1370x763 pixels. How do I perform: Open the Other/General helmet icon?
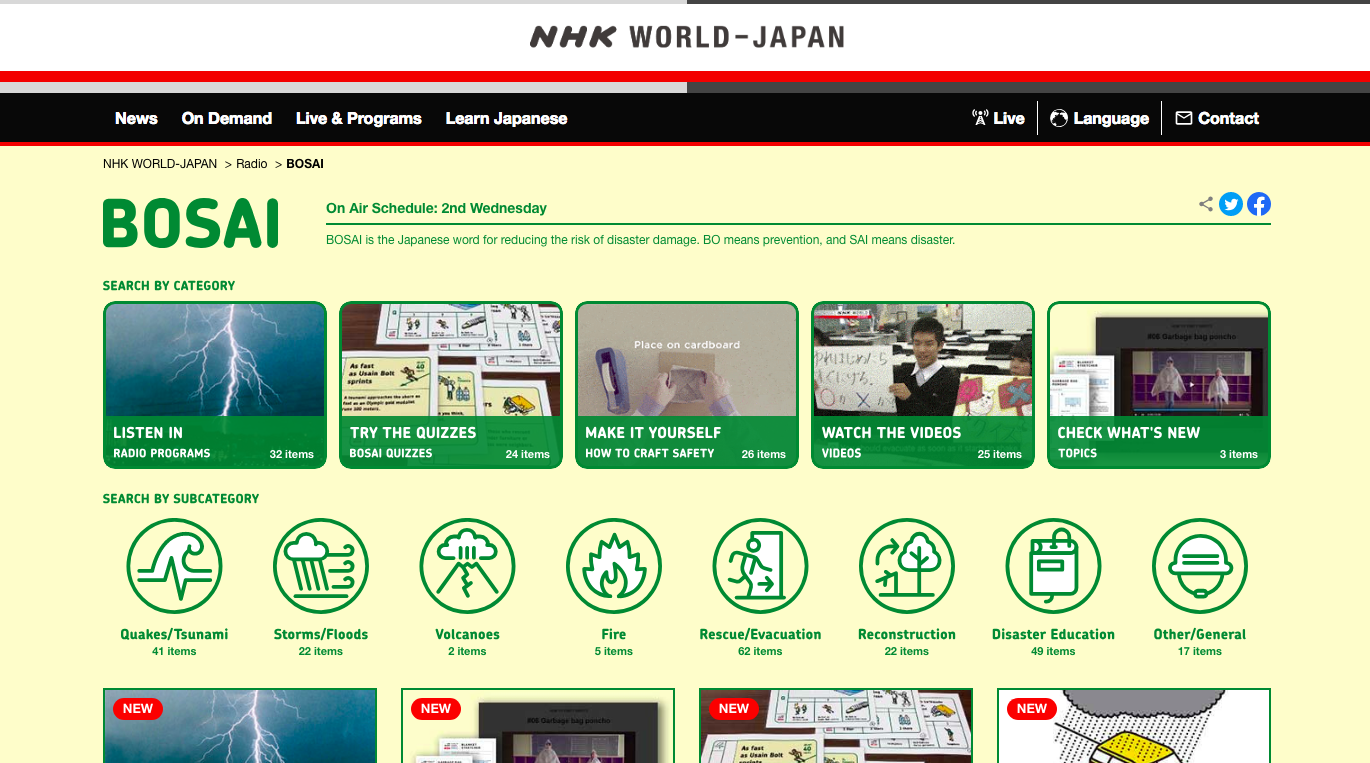click(x=1200, y=566)
